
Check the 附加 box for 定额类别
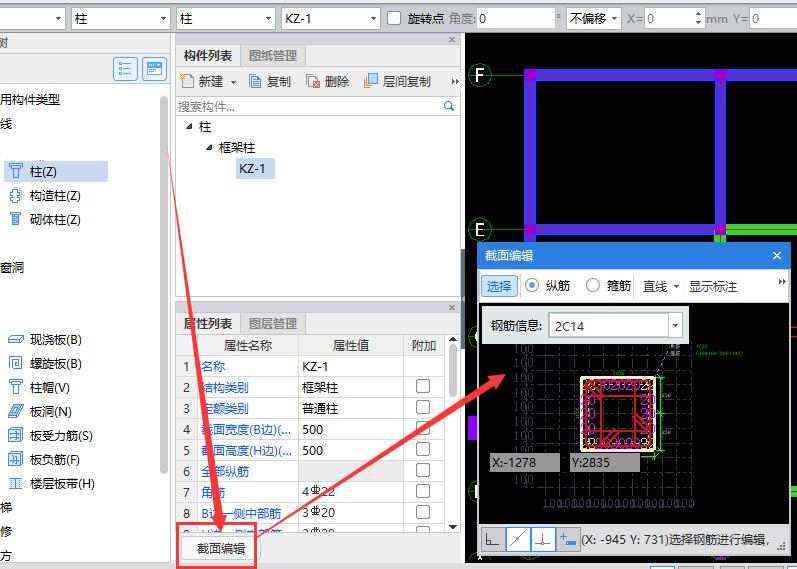tap(423, 407)
